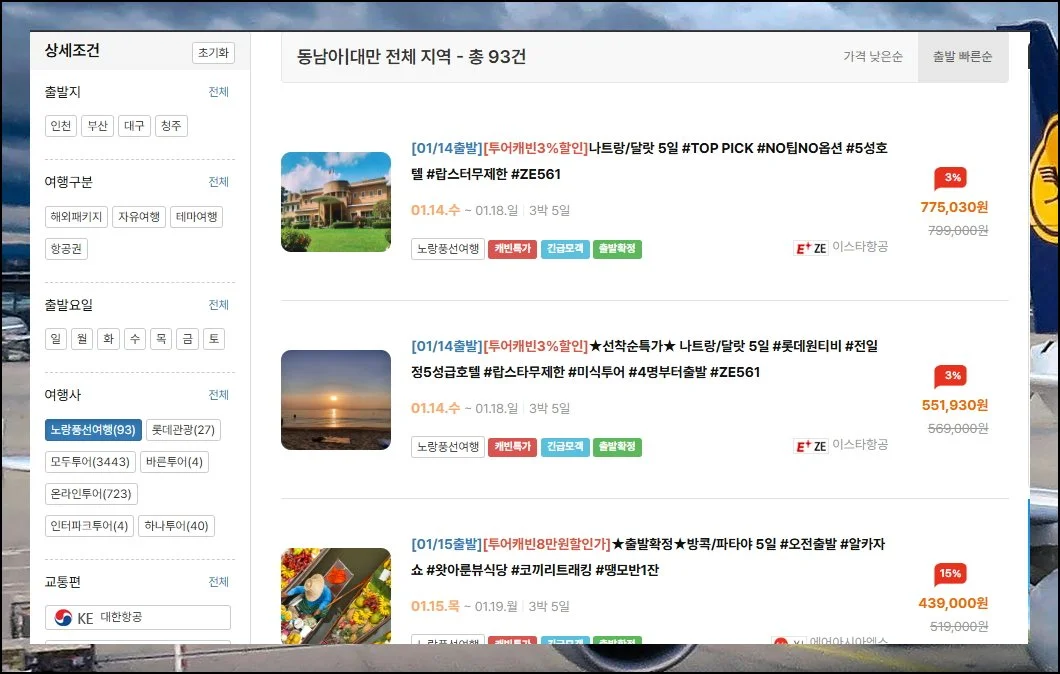The width and height of the screenshot is (1060, 674).
Task: Reset filters with 초기화 button
Action: pyautogui.click(x=213, y=53)
